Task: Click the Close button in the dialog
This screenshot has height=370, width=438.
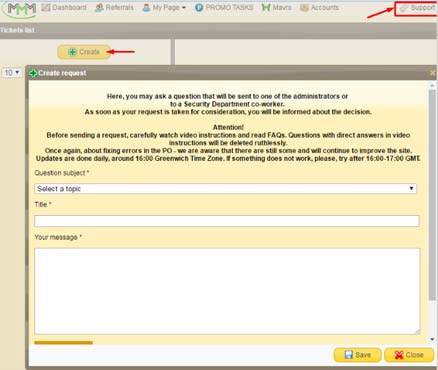Action: click(409, 355)
